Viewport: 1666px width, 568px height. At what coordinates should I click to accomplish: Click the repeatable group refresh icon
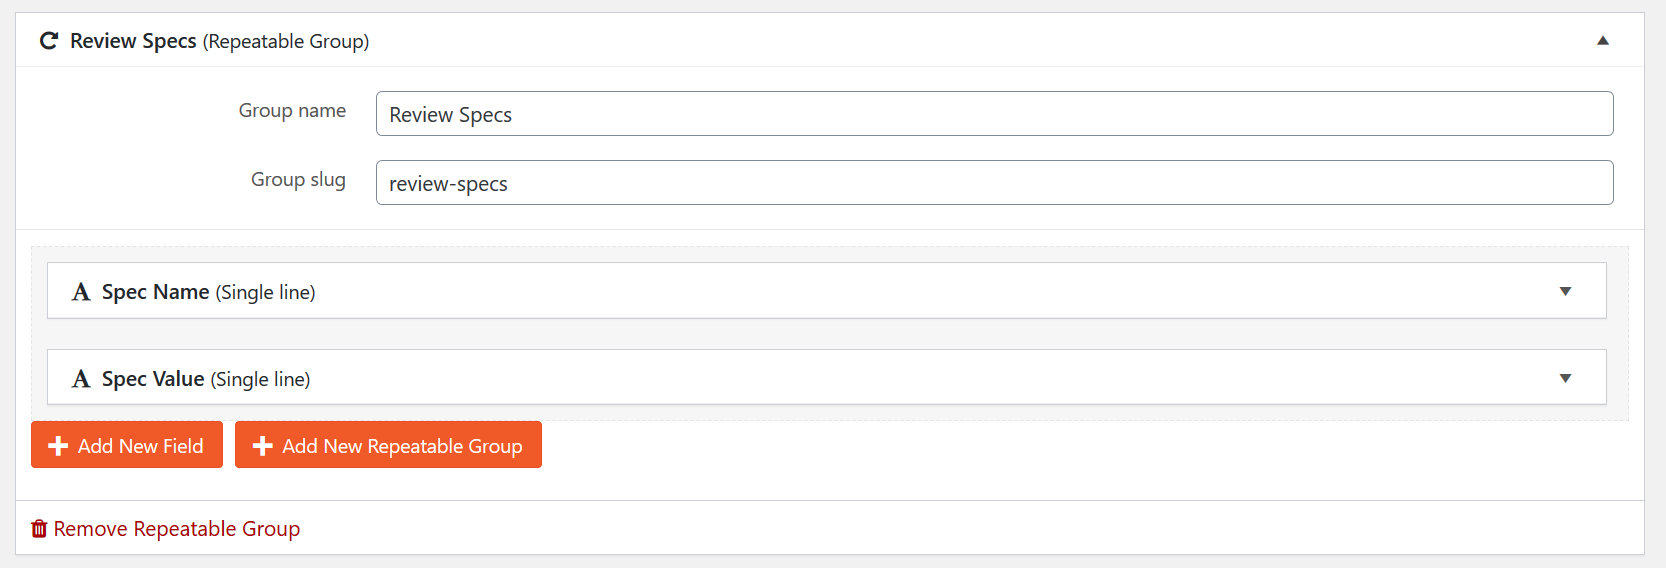pyautogui.click(x=48, y=41)
